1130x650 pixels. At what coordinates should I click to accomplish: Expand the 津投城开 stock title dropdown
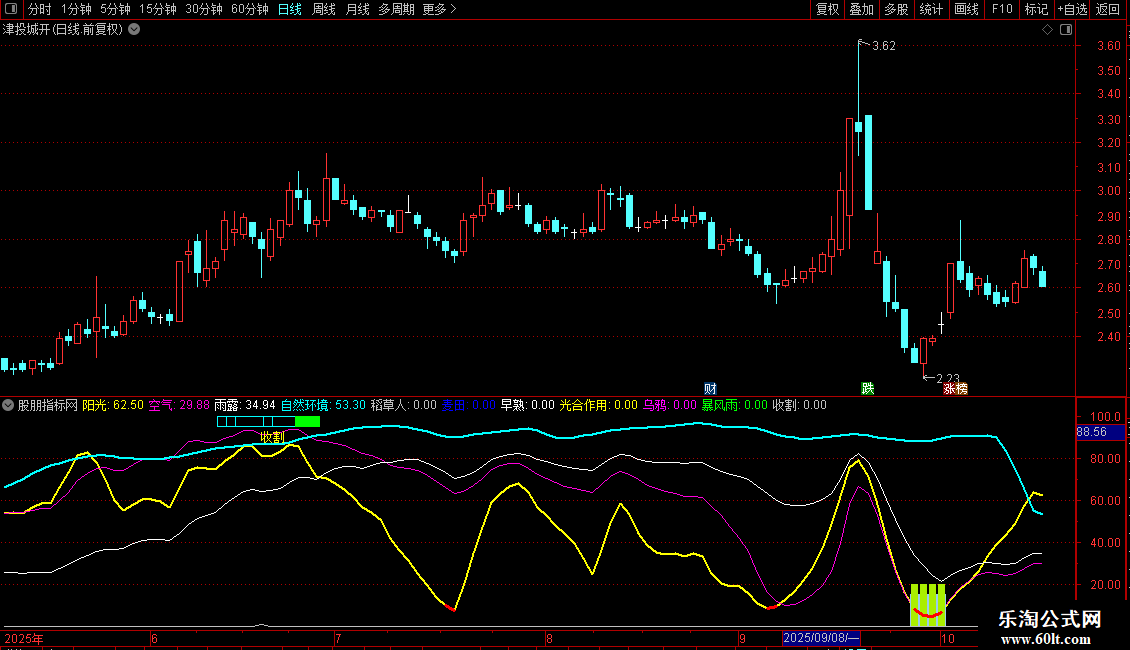coord(134,29)
